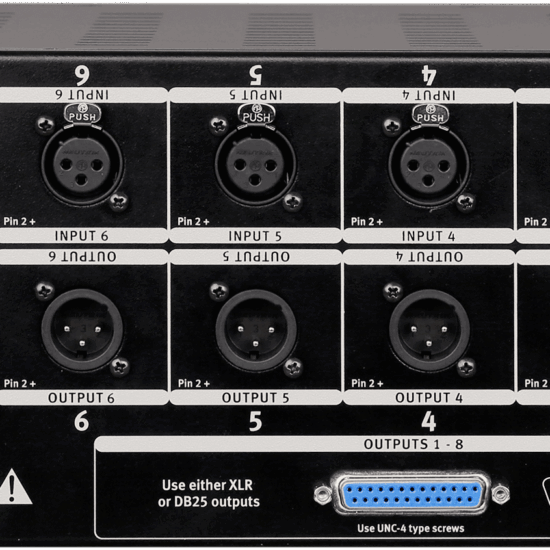Click the upside-down 'OUTPUT 6' label
Screen dimensions: 550x550
tap(82, 257)
